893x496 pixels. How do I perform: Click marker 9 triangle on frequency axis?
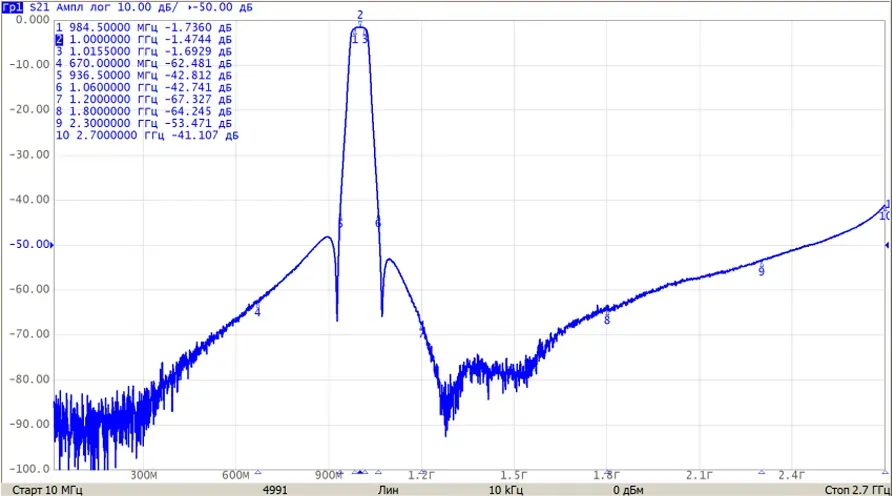coord(761,472)
